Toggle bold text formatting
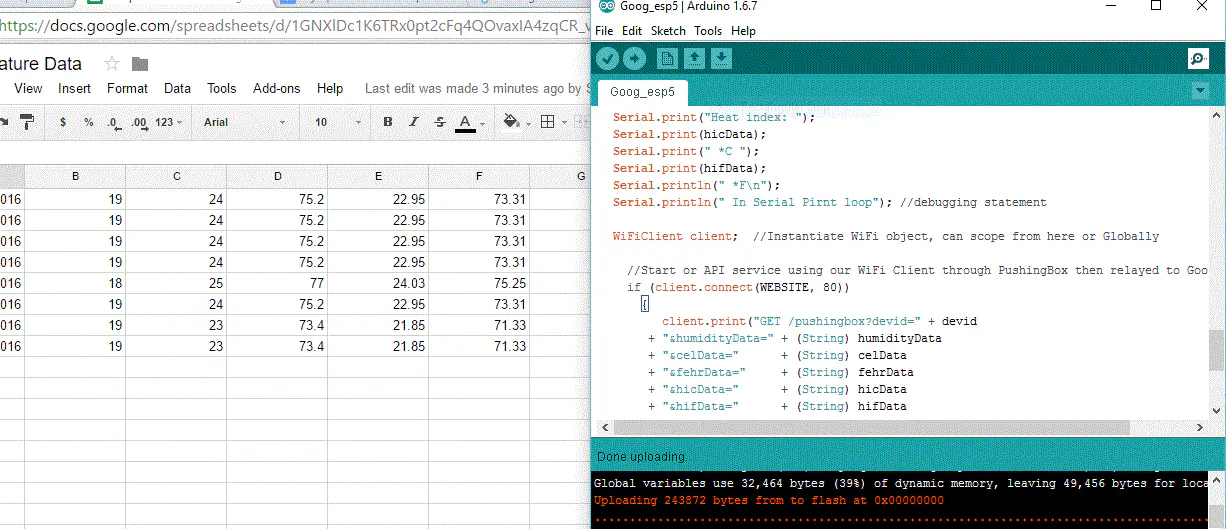Screen dimensions: 1226x529 tap(388, 122)
